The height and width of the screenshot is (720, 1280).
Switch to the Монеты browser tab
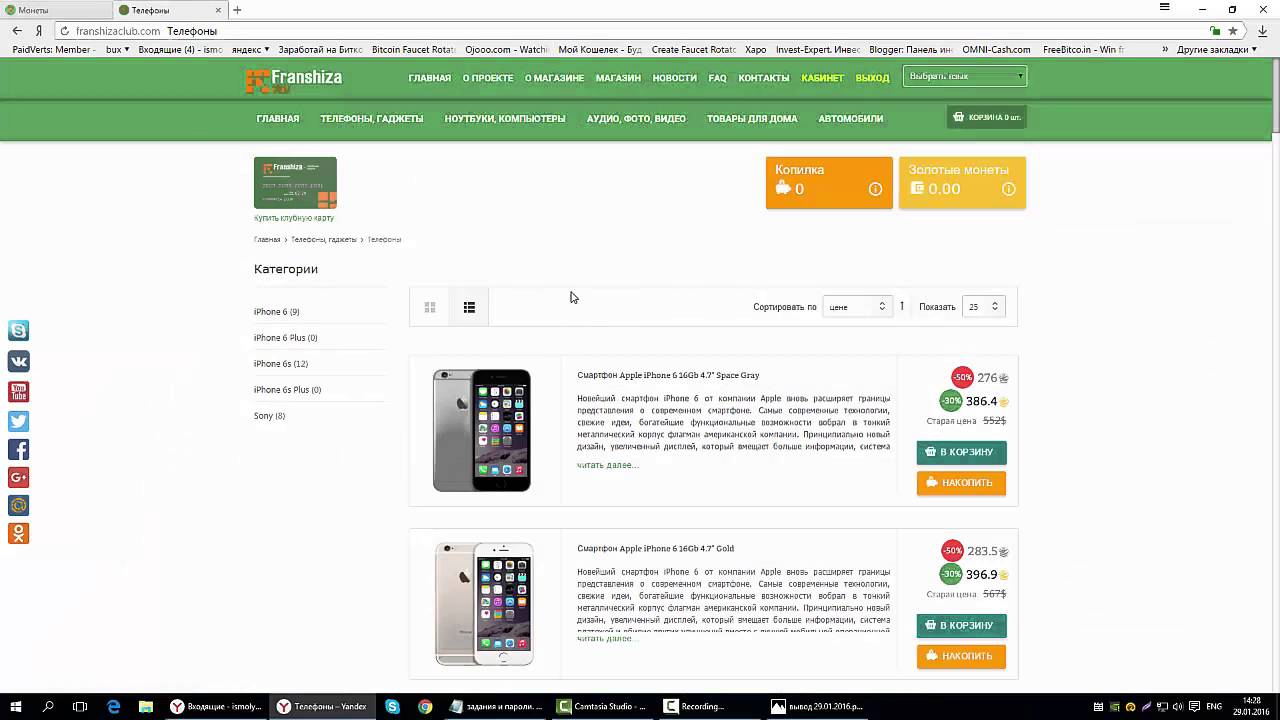point(55,10)
